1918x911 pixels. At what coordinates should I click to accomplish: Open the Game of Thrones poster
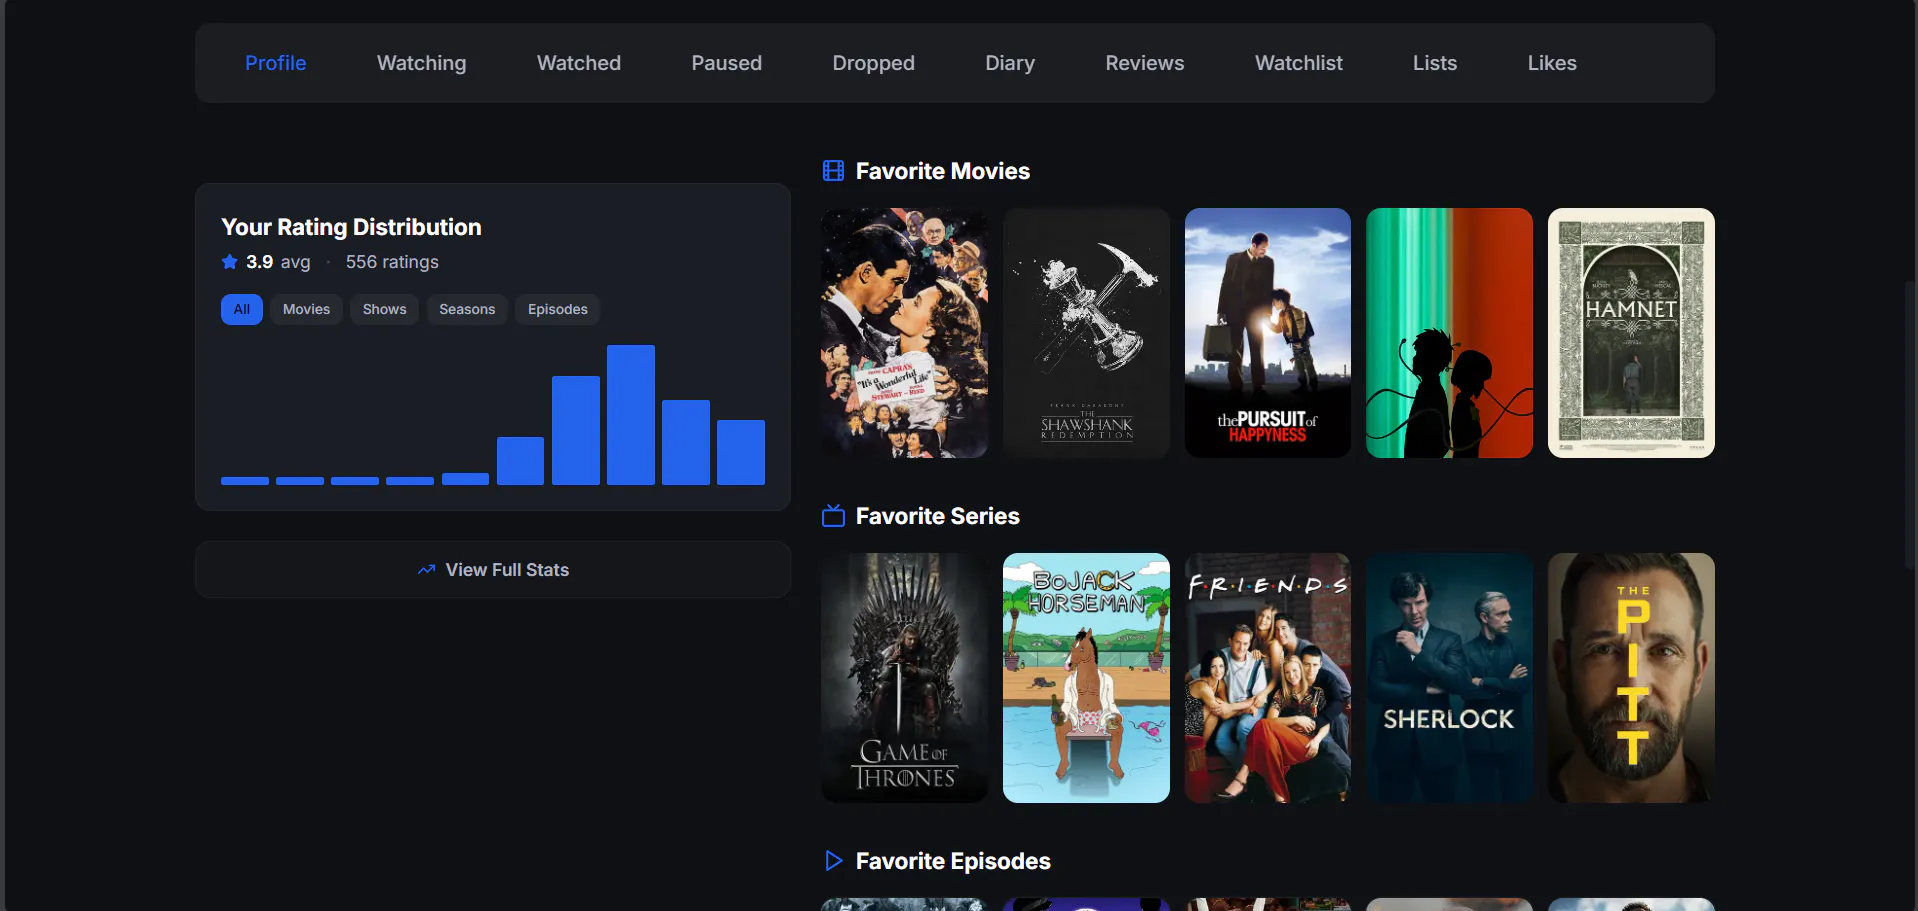(x=904, y=678)
